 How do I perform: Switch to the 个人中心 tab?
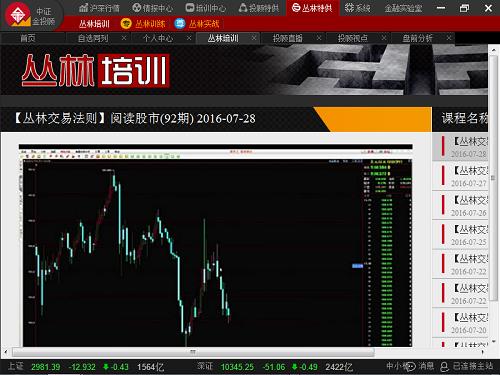[158, 38]
